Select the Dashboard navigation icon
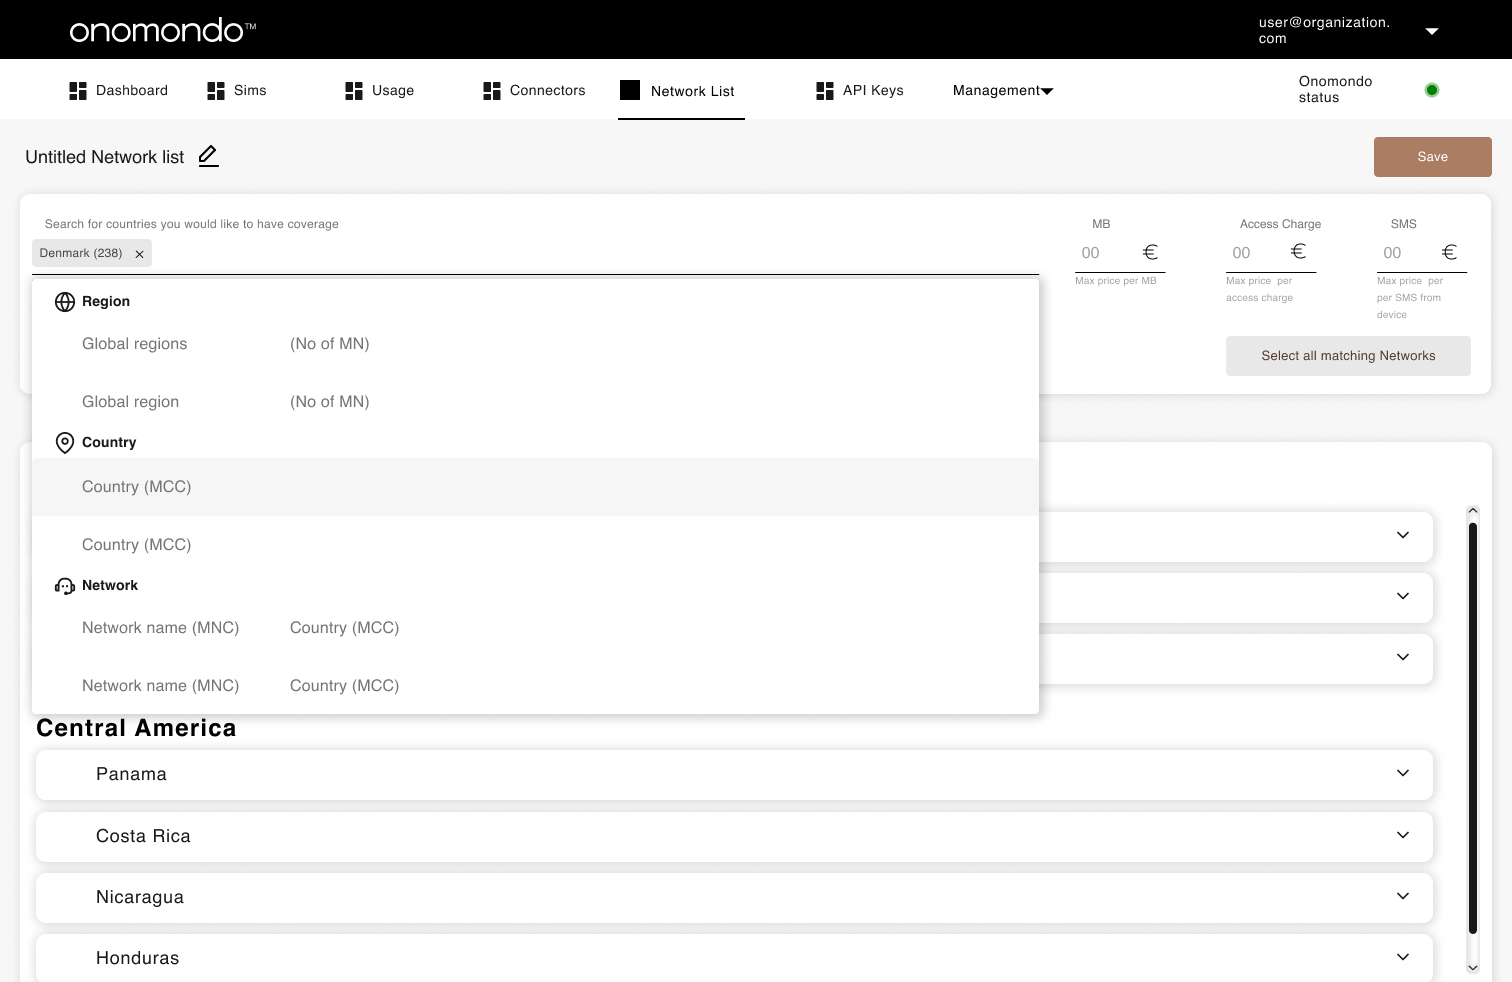 click(x=77, y=90)
